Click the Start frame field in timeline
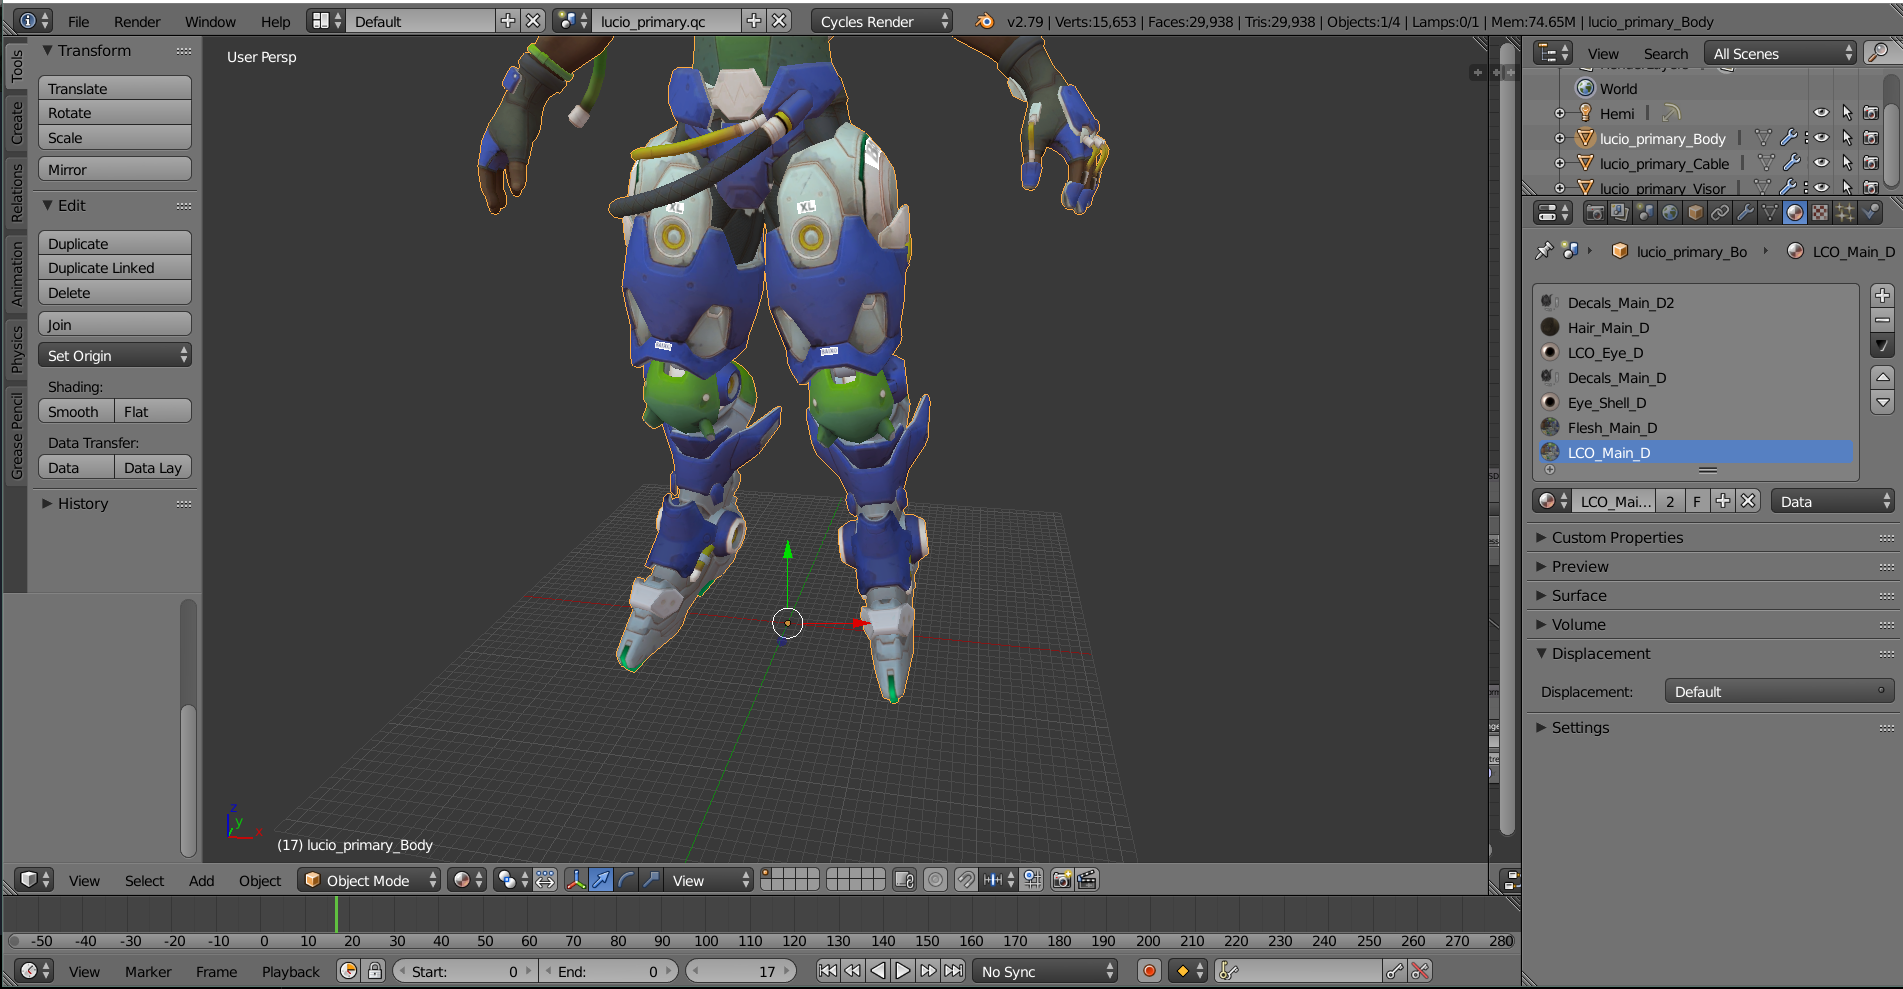The image size is (1903, 989). tap(466, 971)
